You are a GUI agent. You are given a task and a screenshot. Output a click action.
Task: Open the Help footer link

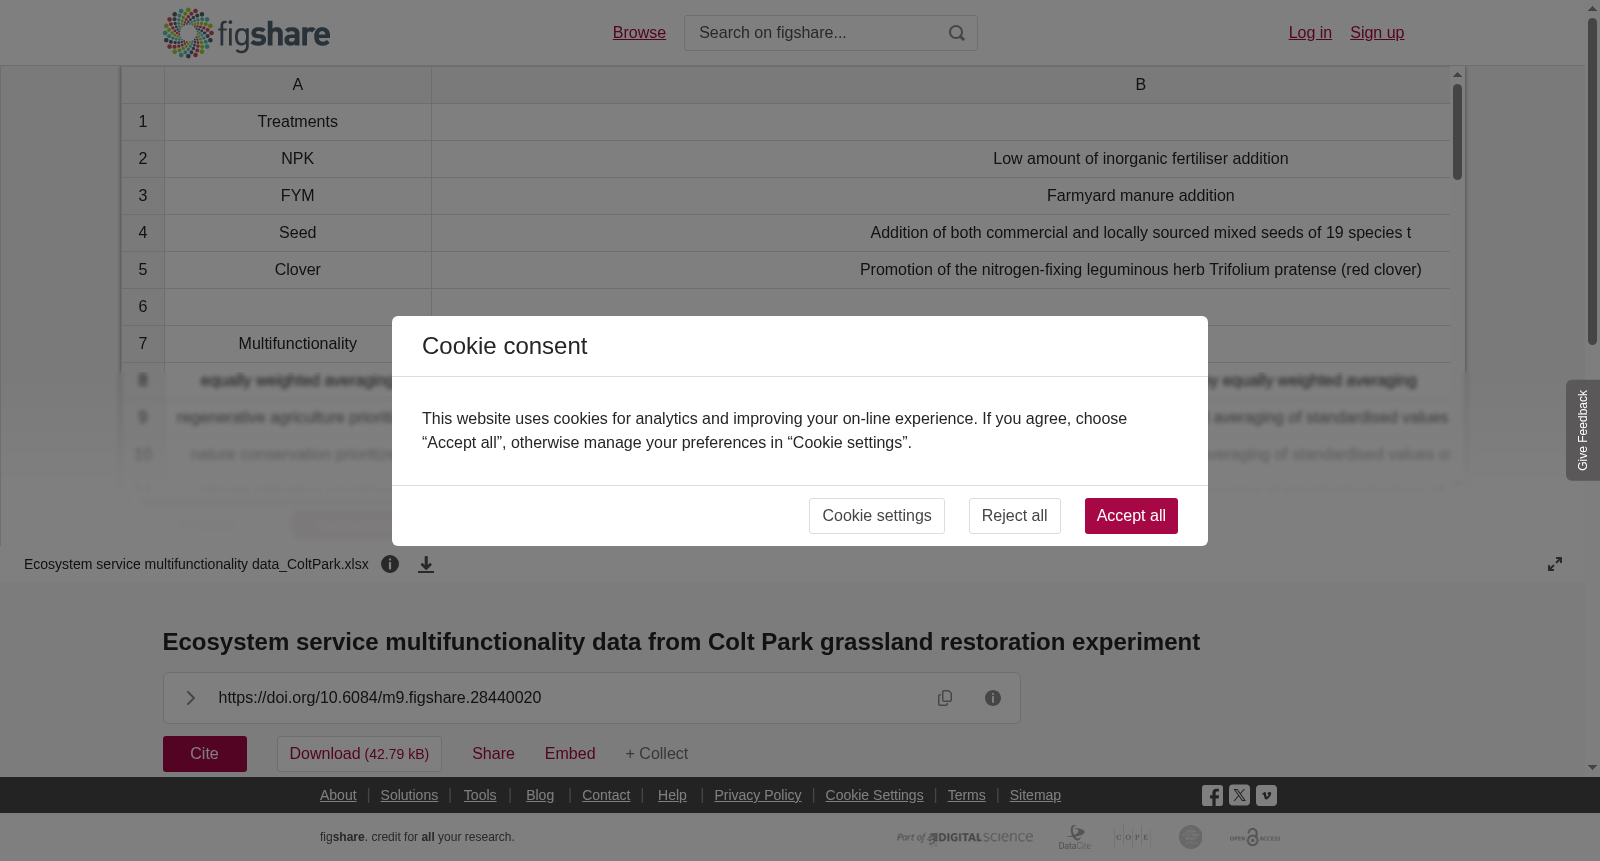point(672,795)
